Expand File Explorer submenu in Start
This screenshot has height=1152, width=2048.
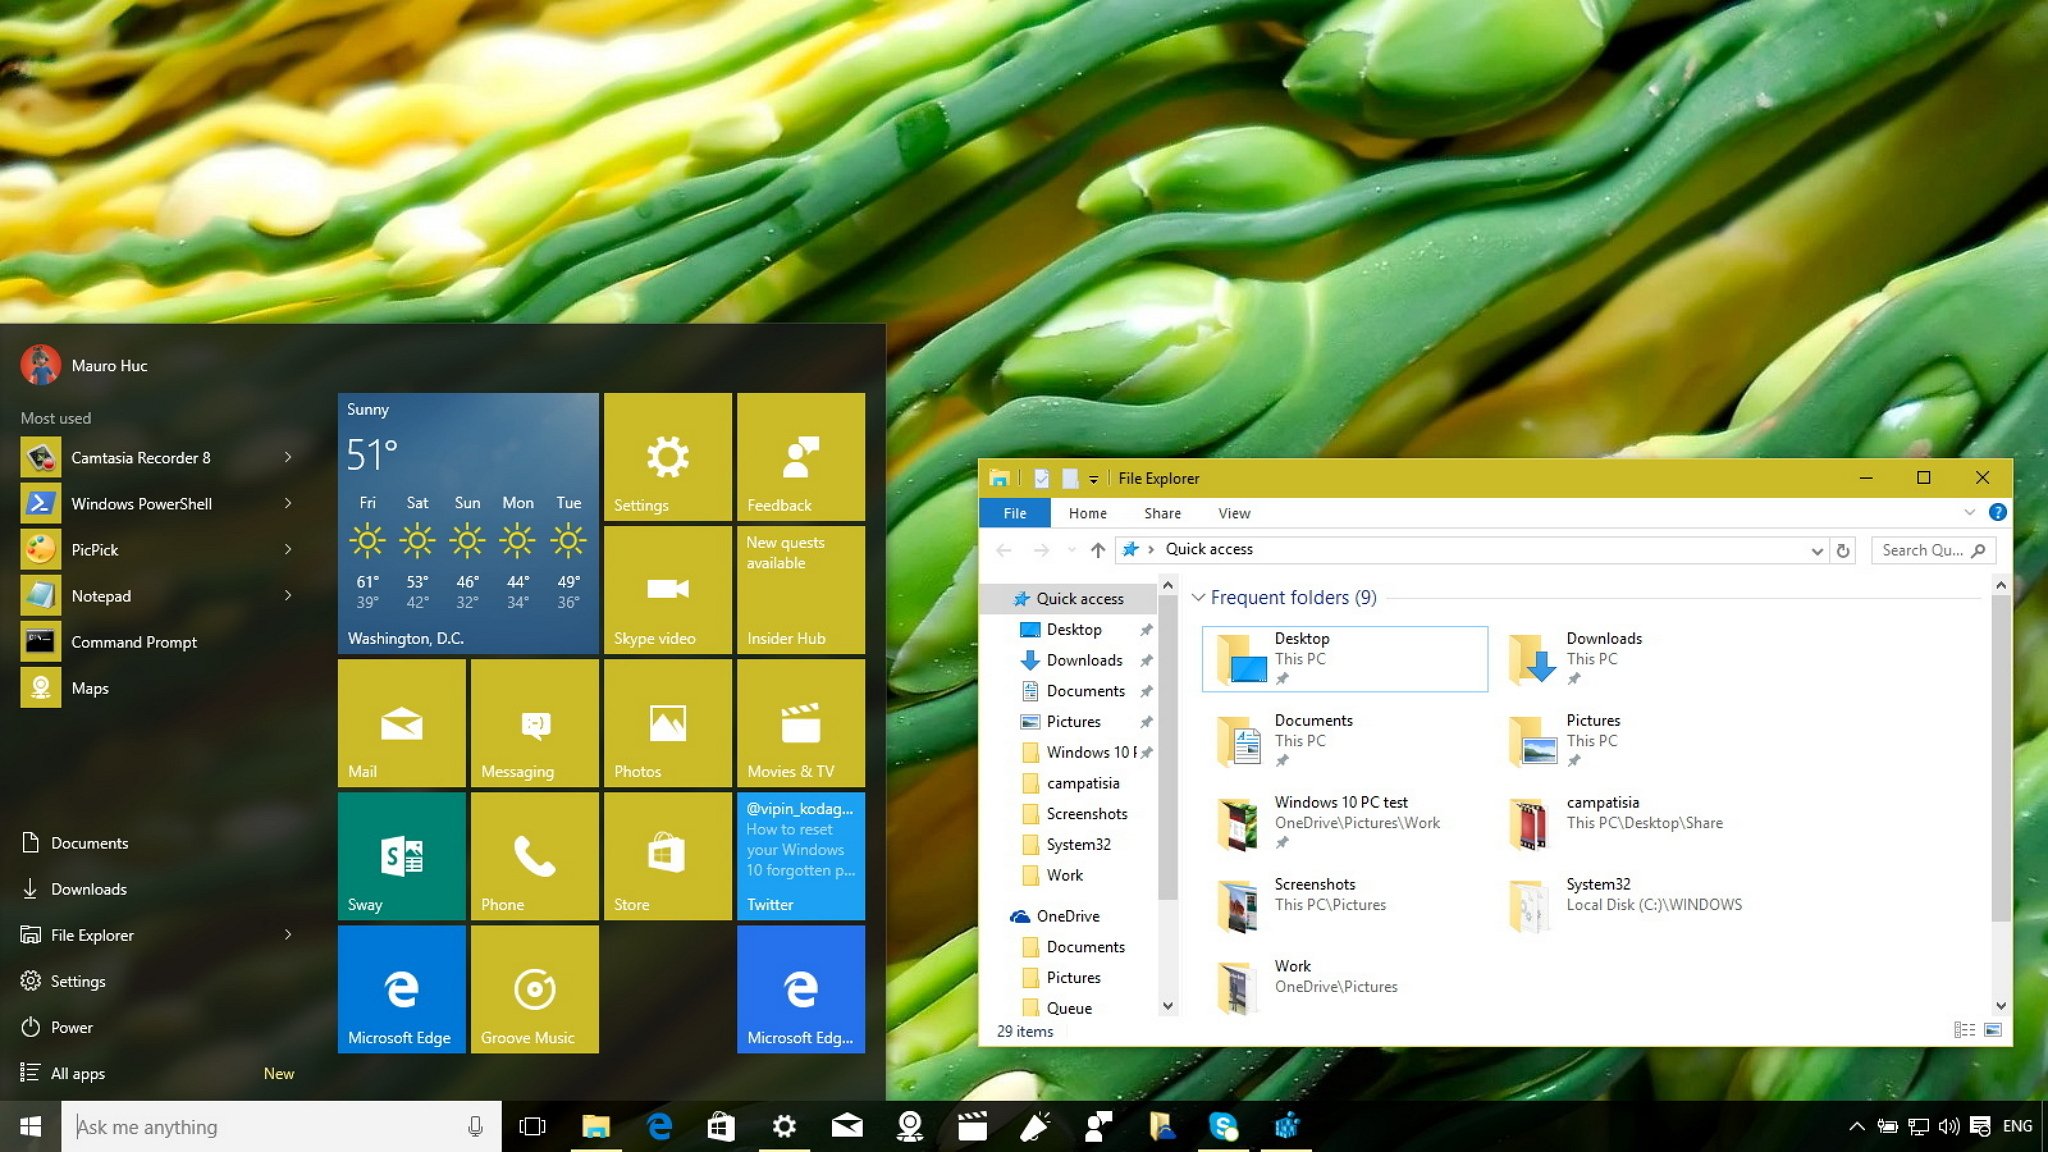pyautogui.click(x=287, y=934)
